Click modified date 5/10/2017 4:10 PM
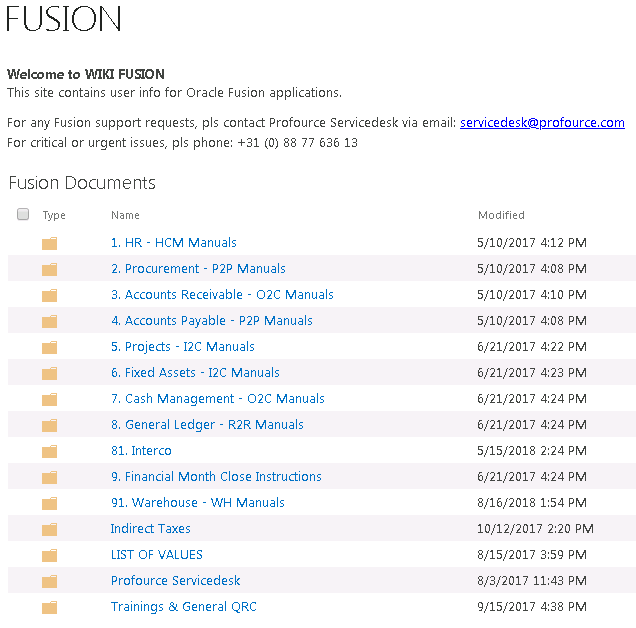 click(532, 295)
